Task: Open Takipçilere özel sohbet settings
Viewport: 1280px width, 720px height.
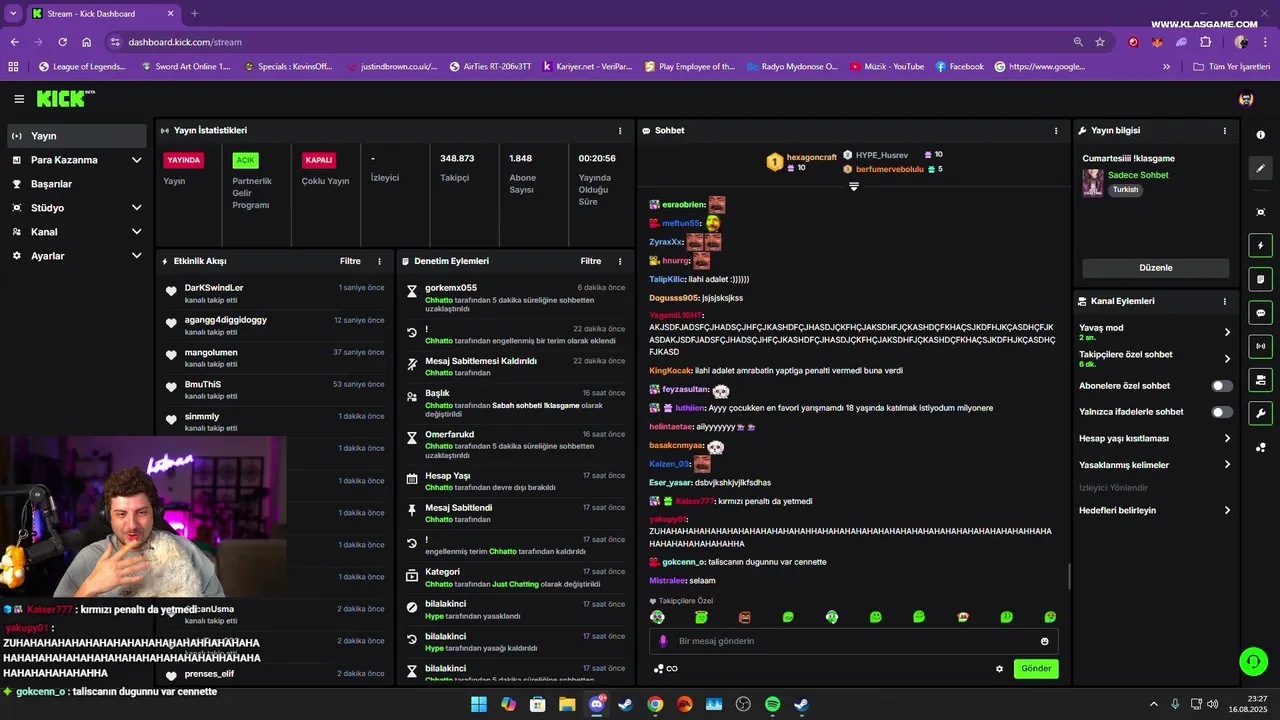Action: pyautogui.click(x=1155, y=359)
